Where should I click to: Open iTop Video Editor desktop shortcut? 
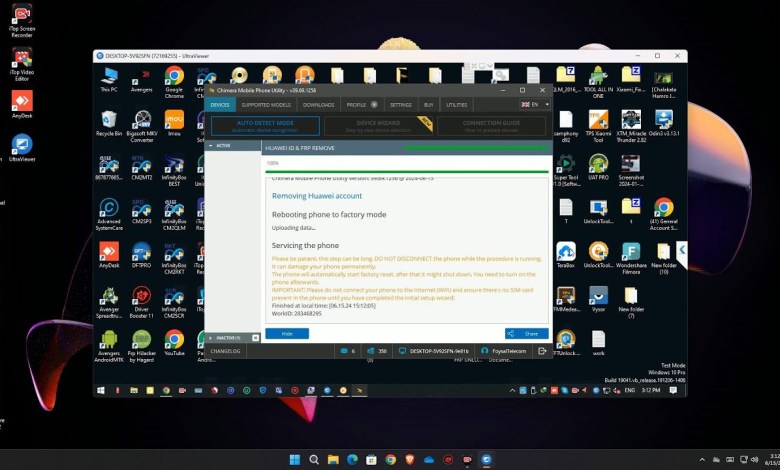(21, 65)
